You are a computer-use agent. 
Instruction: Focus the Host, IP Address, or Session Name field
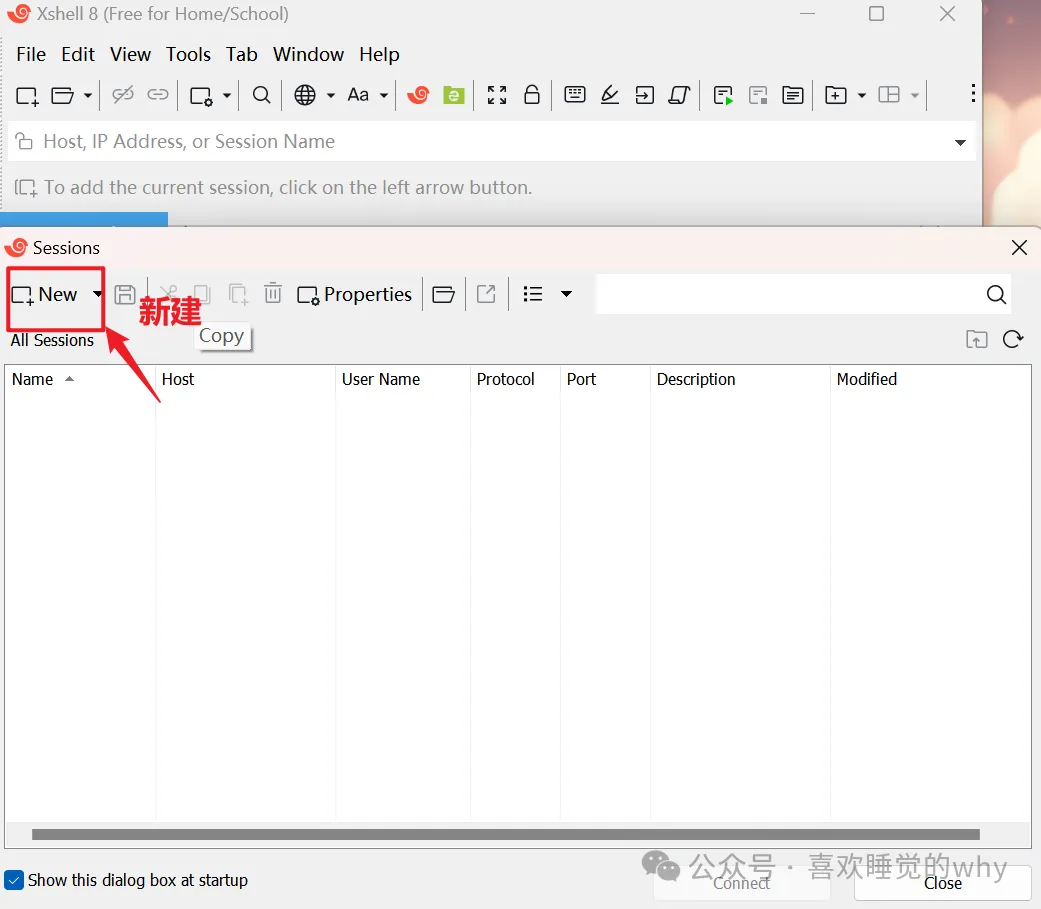491,141
